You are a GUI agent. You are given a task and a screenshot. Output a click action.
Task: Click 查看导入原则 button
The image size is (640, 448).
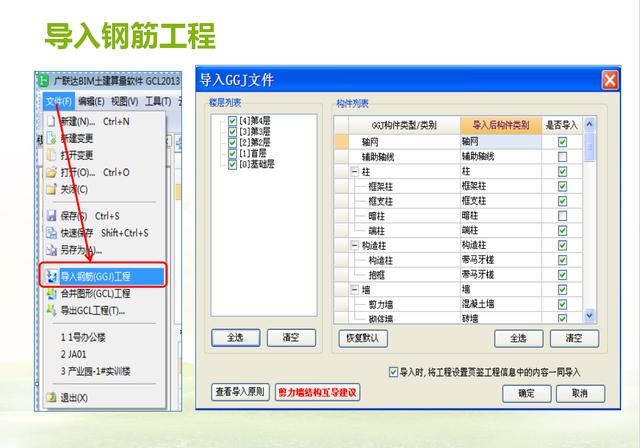(x=240, y=392)
